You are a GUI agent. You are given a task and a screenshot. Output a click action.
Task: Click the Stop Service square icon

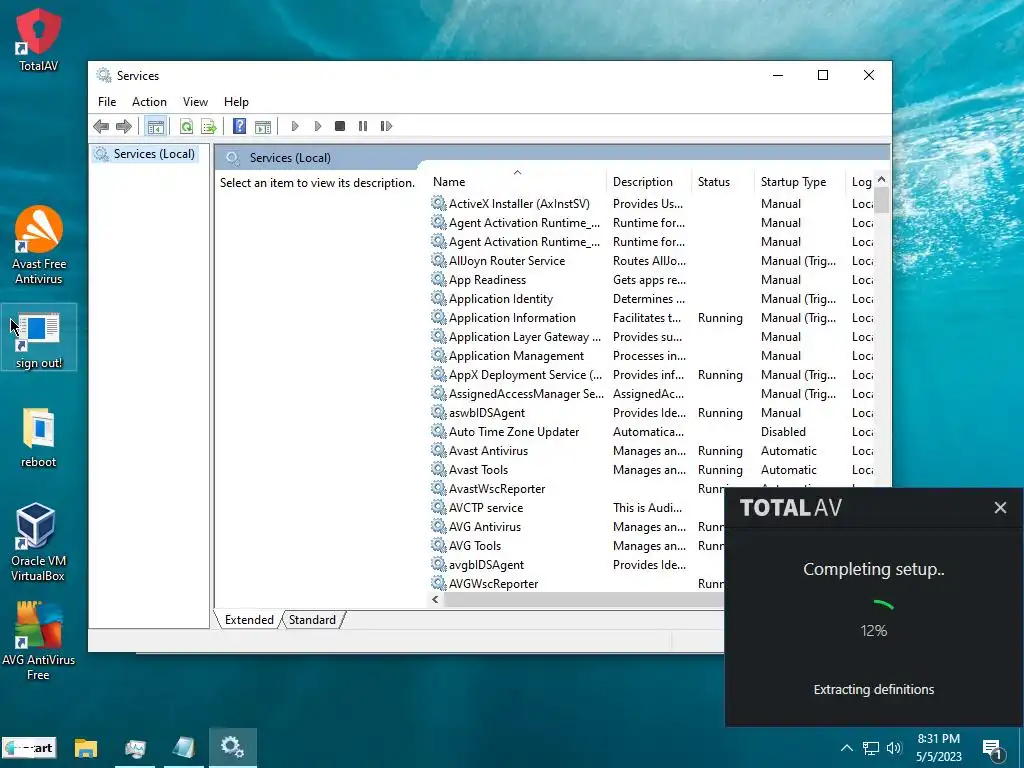[340, 126]
